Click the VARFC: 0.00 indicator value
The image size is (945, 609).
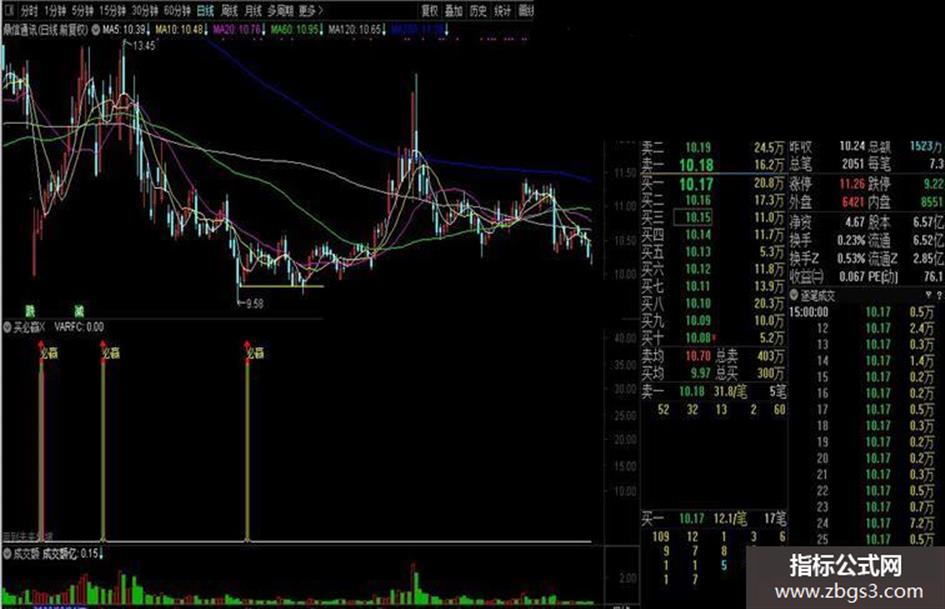coord(79,327)
